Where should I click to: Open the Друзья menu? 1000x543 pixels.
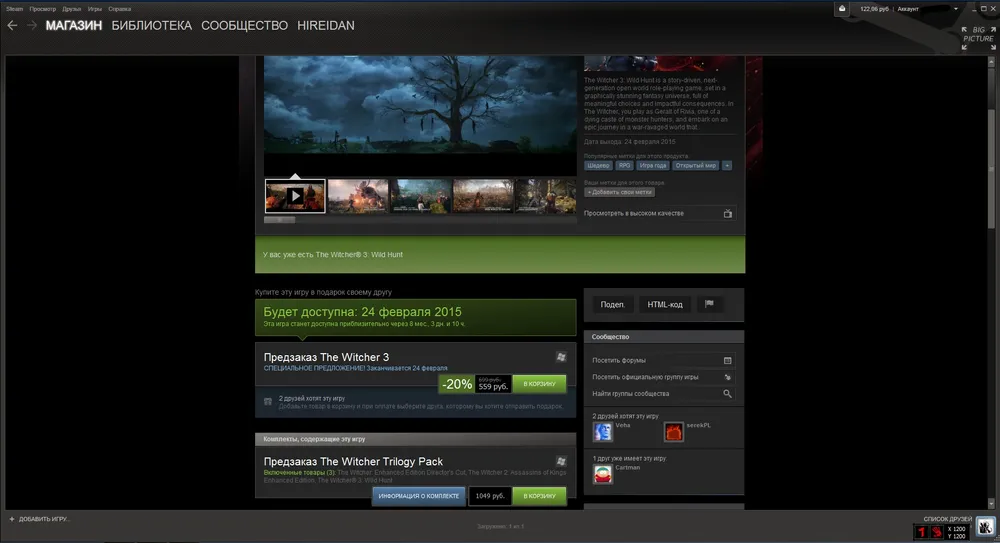[72, 8]
